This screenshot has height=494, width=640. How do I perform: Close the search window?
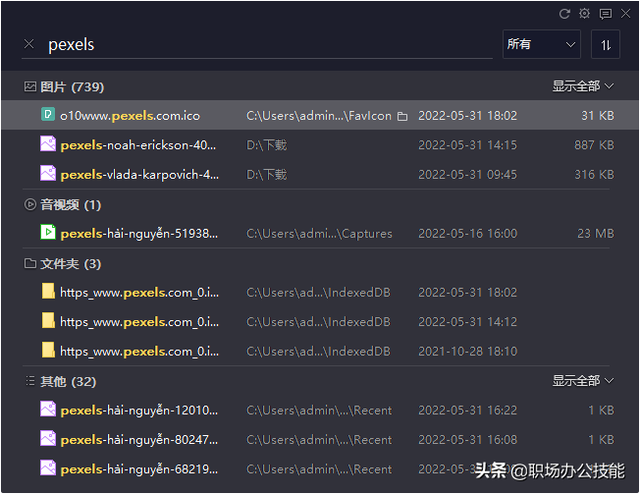625,14
